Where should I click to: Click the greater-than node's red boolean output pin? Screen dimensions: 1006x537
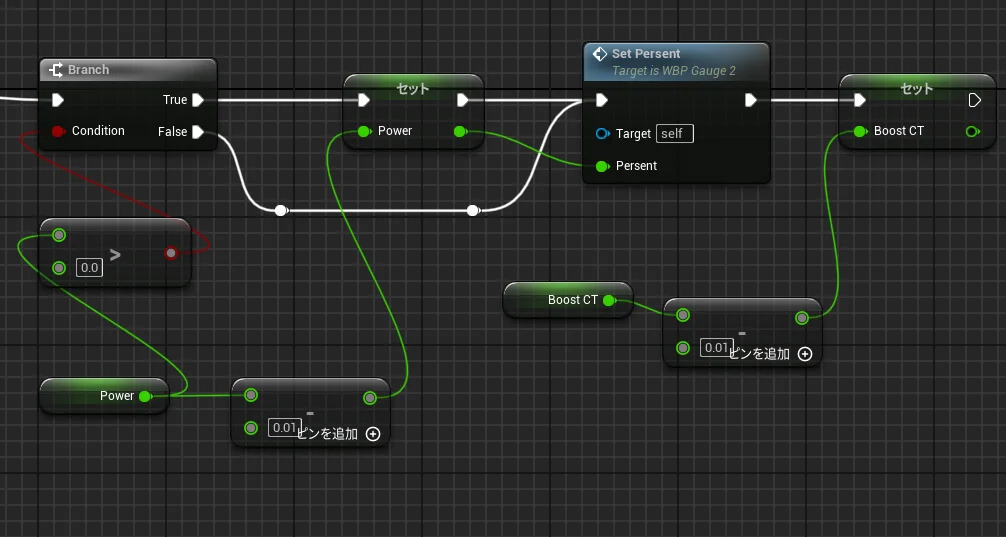point(171,253)
